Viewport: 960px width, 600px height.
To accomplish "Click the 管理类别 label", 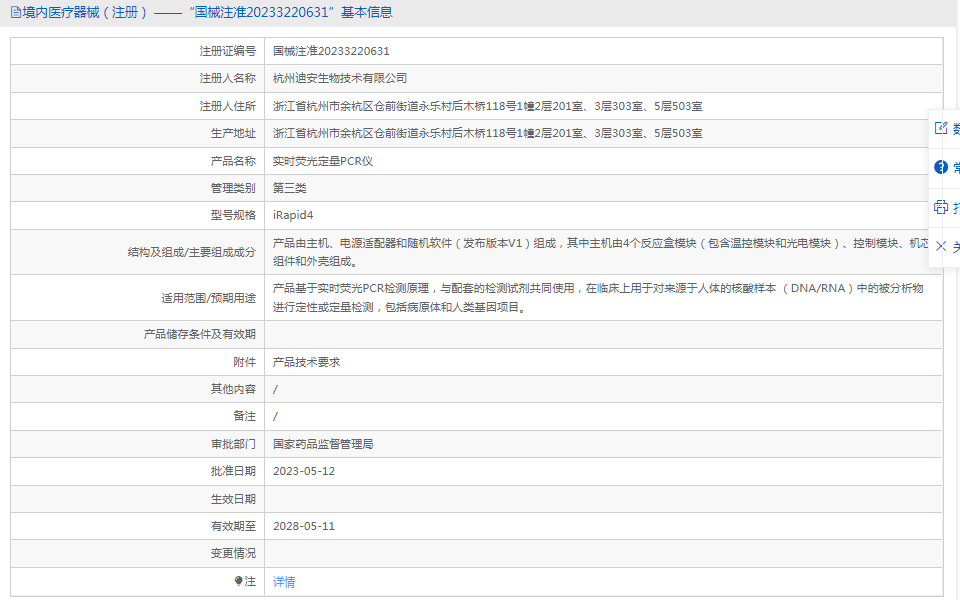I will pos(233,189).
